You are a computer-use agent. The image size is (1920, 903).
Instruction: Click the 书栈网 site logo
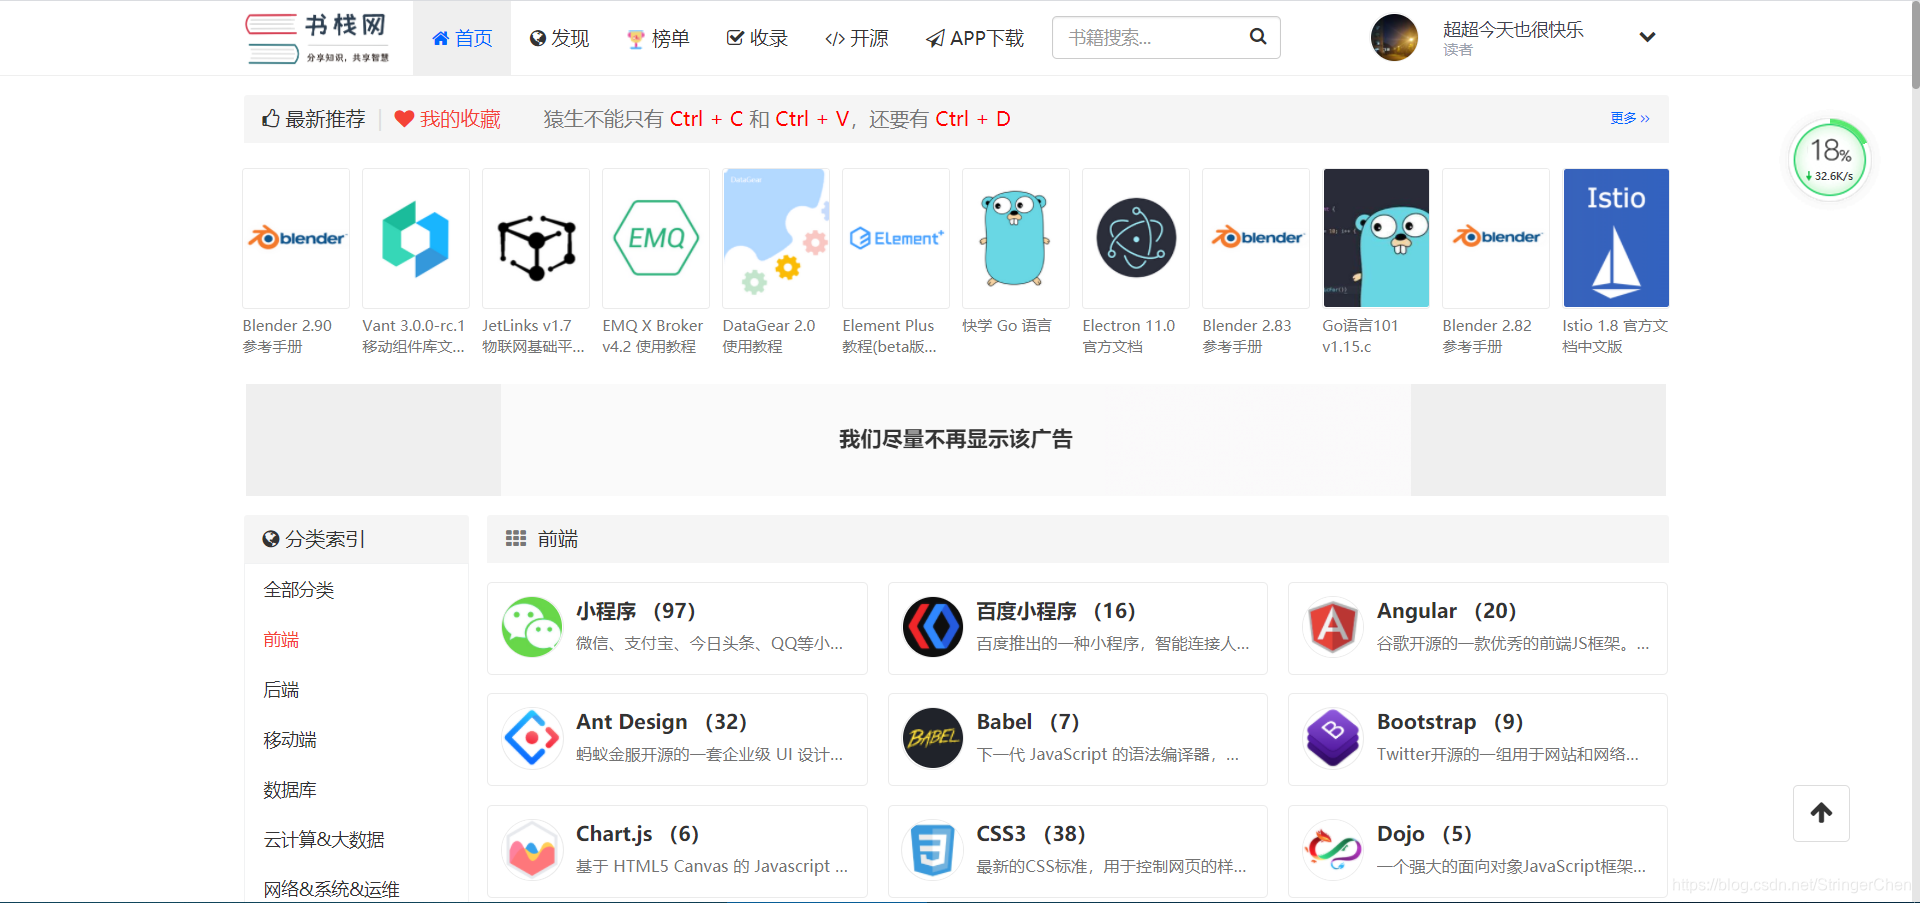(318, 38)
